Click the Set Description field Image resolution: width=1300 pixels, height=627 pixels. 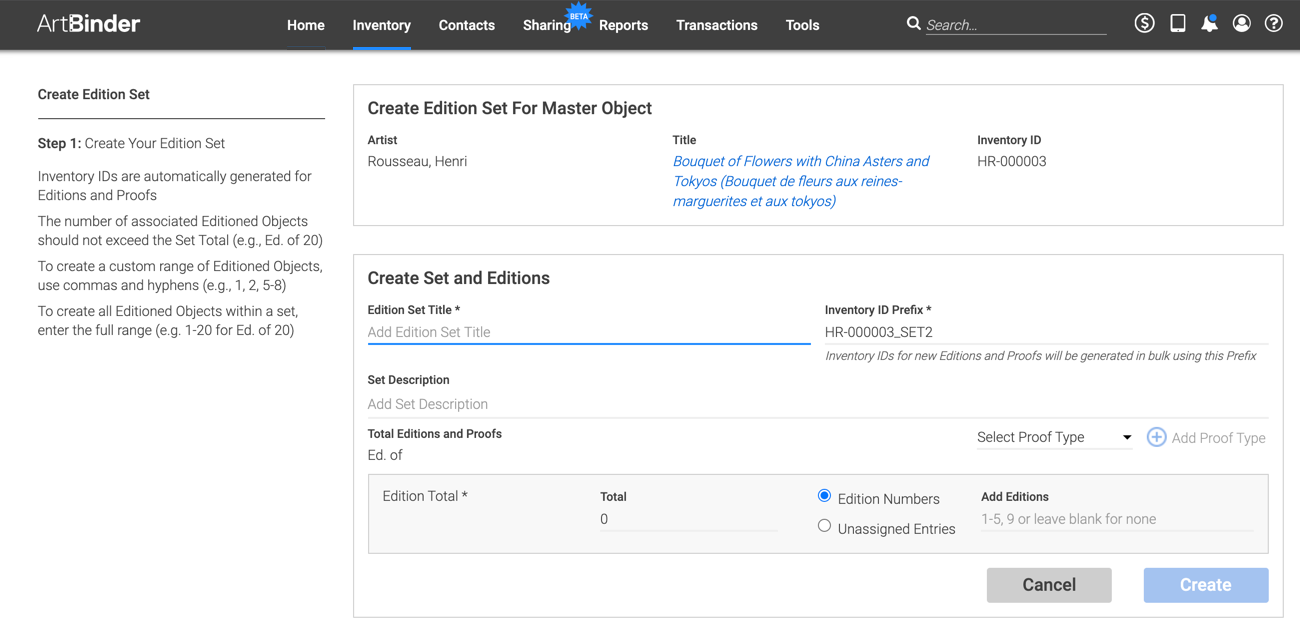[x=818, y=404]
